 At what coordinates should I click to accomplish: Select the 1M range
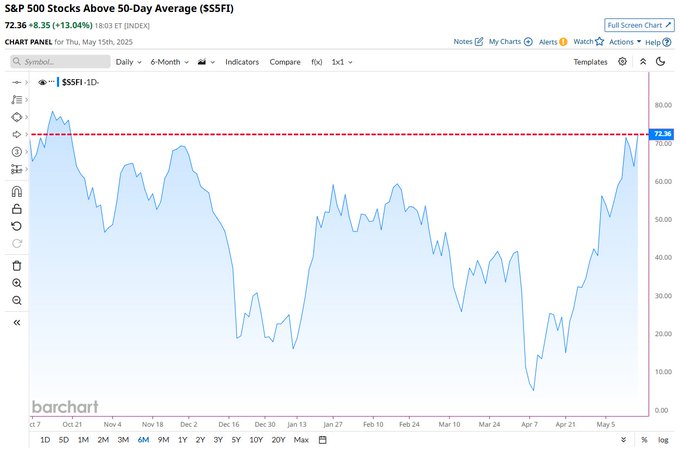coord(83,440)
